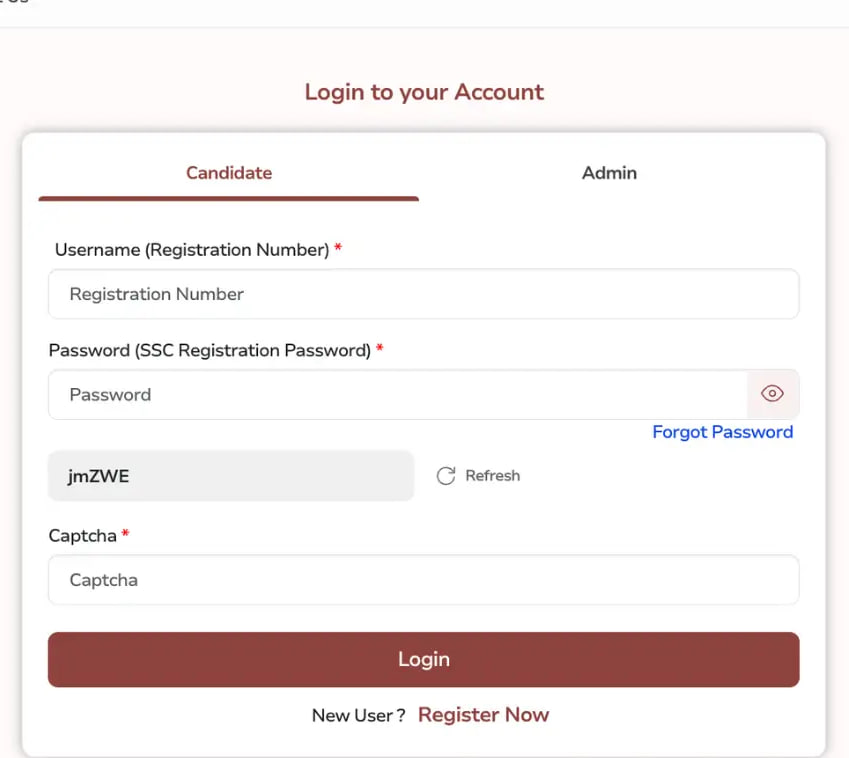The height and width of the screenshot is (758, 849).
Task: Click the red asterisk beside Captcha label
Action: [126, 535]
